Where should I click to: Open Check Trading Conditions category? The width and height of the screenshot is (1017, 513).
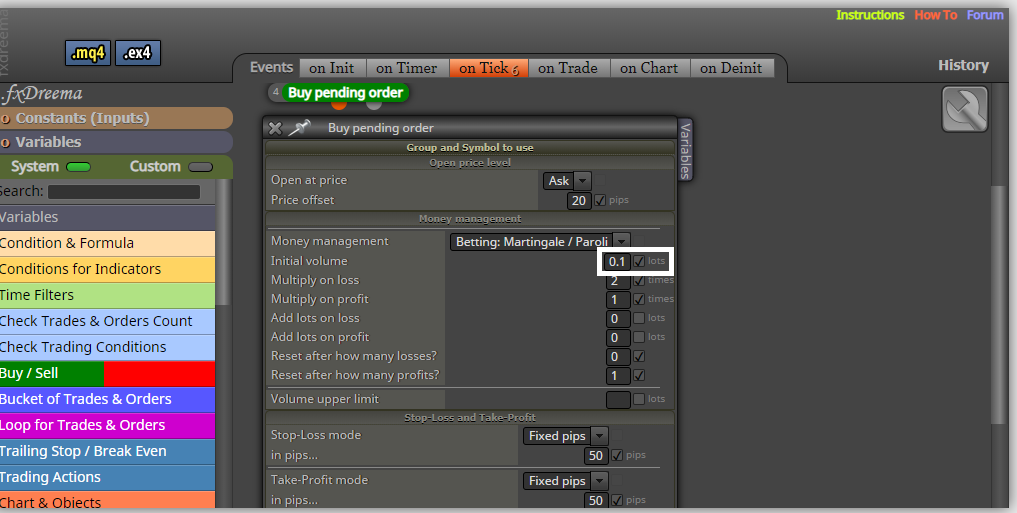(x=107, y=347)
